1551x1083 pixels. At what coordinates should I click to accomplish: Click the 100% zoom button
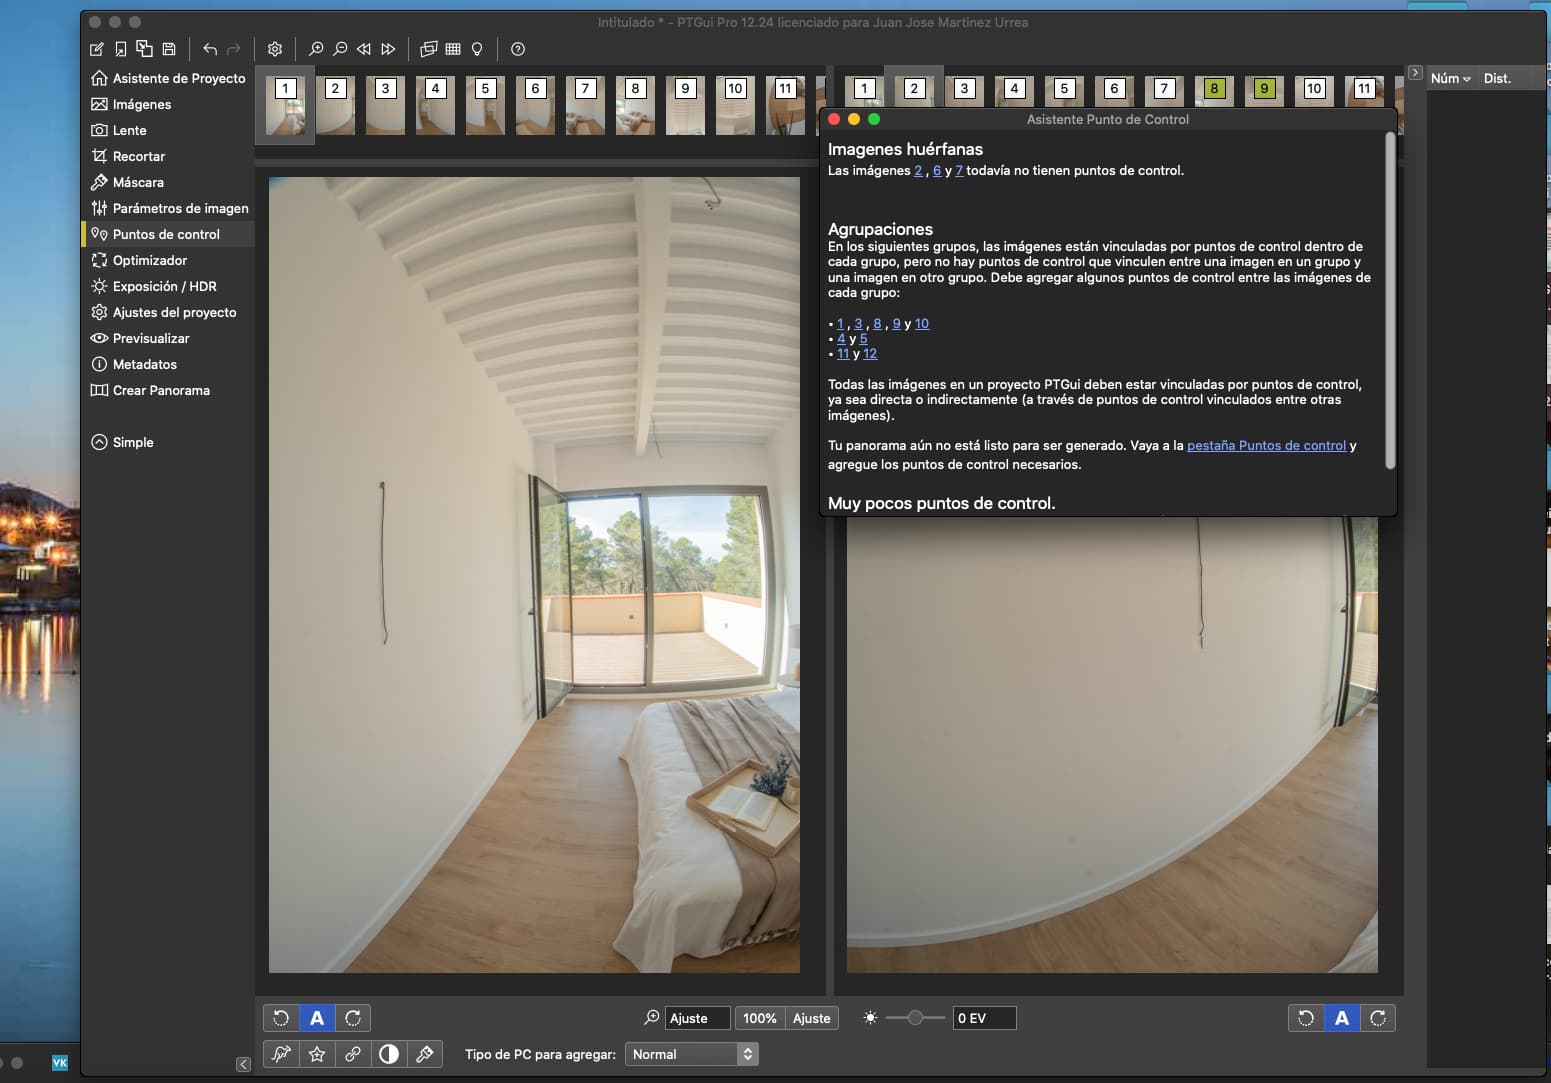point(760,1018)
